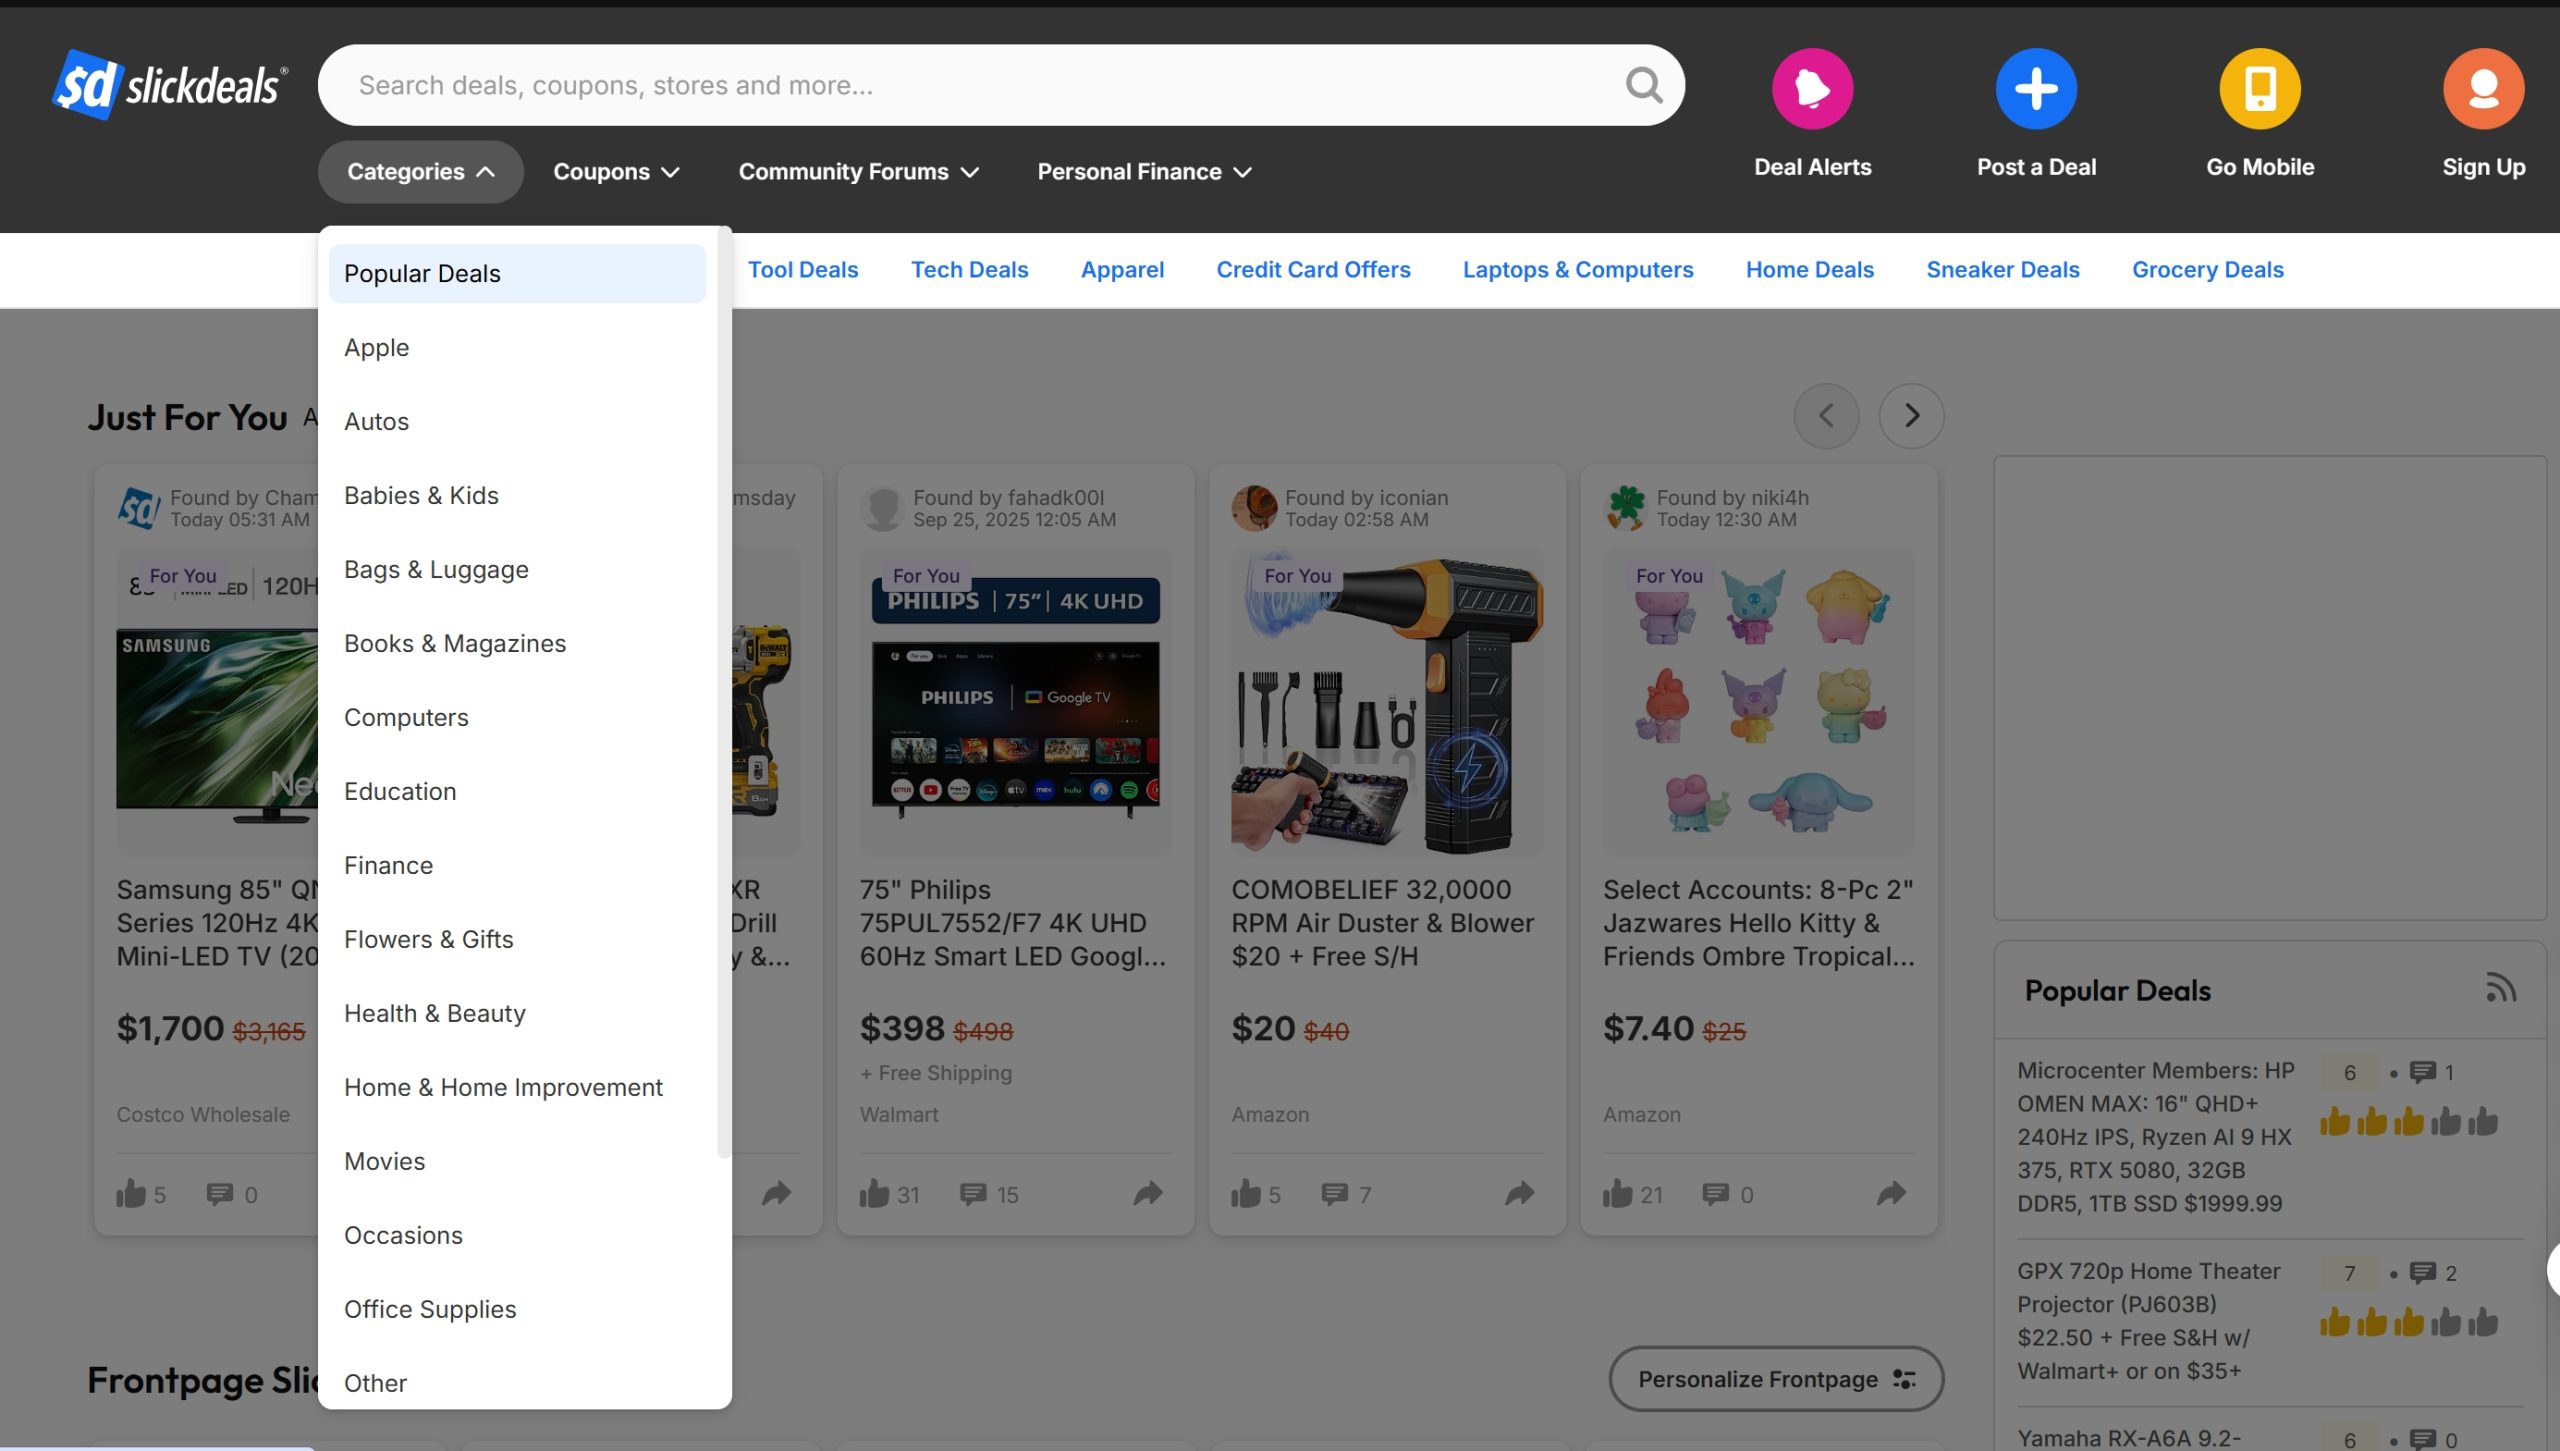Choose Flowers & Gifts category
Screen dimensions: 2560x1451
(x=517, y=940)
